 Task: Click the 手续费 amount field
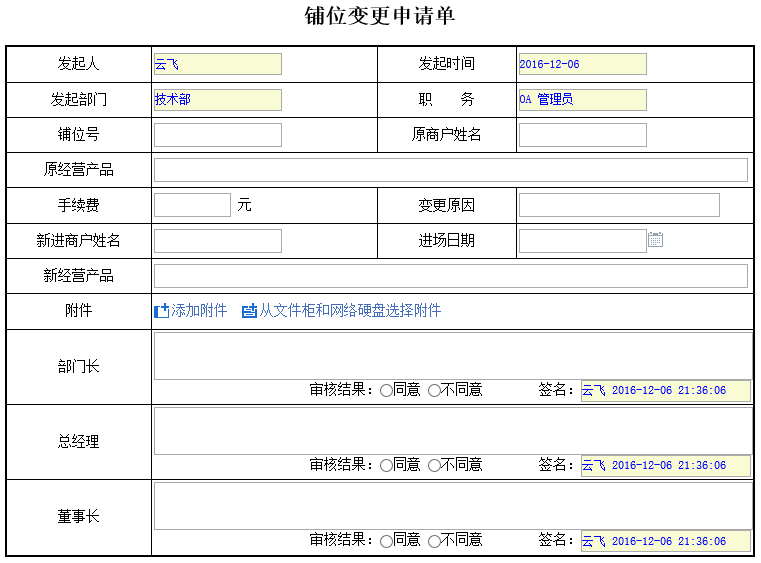click(192, 205)
